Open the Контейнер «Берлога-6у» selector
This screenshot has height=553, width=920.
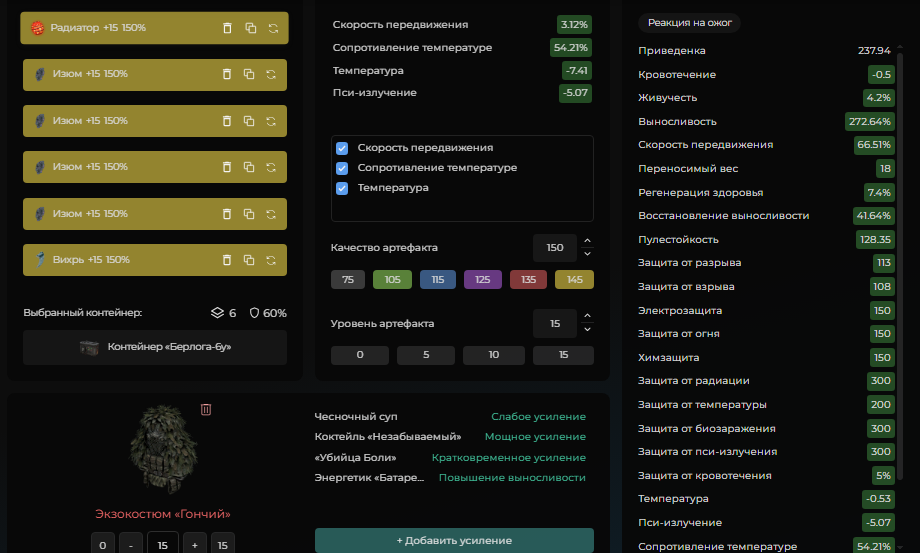pyautogui.click(x=155, y=347)
